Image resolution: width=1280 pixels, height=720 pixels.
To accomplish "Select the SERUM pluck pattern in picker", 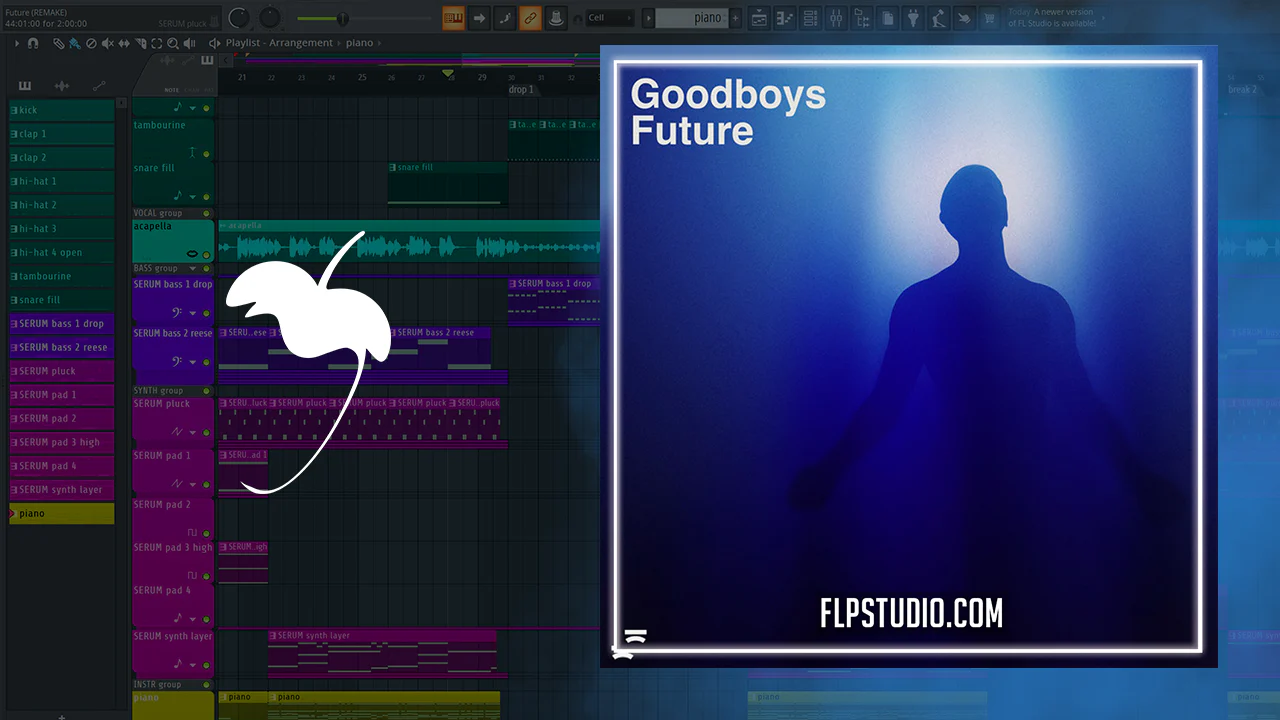I will (62, 371).
